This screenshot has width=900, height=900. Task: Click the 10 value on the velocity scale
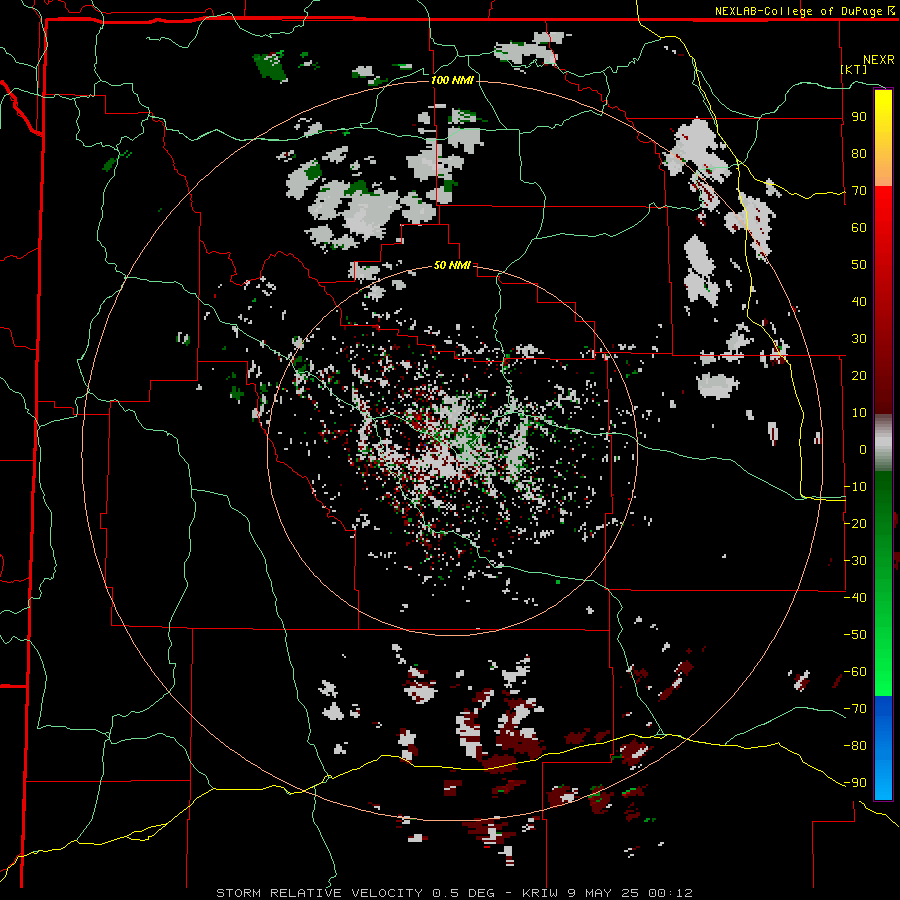coord(859,413)
